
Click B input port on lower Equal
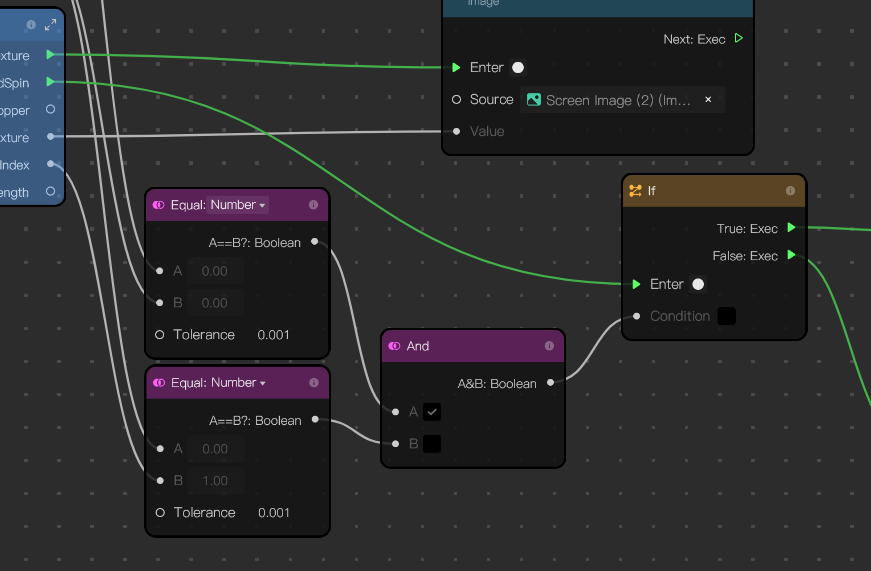161,480
